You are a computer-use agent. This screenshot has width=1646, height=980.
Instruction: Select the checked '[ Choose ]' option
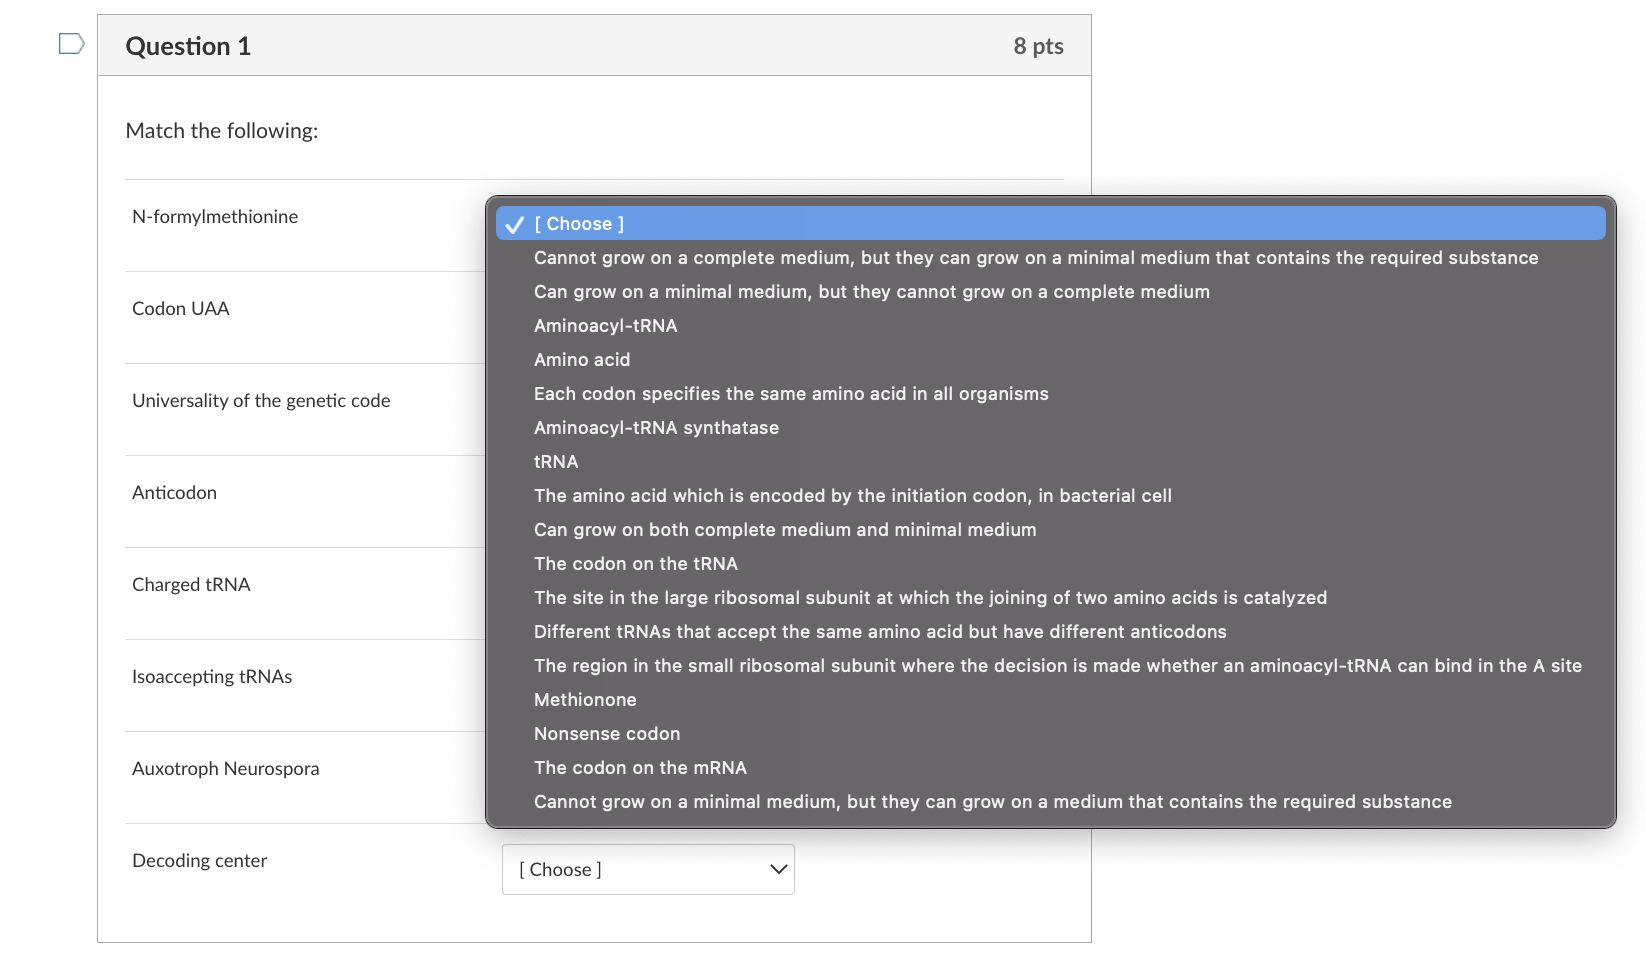[1050, 224]
